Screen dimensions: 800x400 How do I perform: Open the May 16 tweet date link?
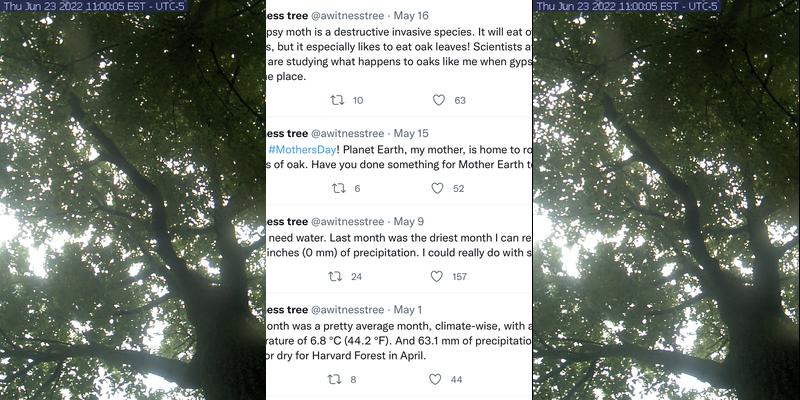click(x=411, y=17)
